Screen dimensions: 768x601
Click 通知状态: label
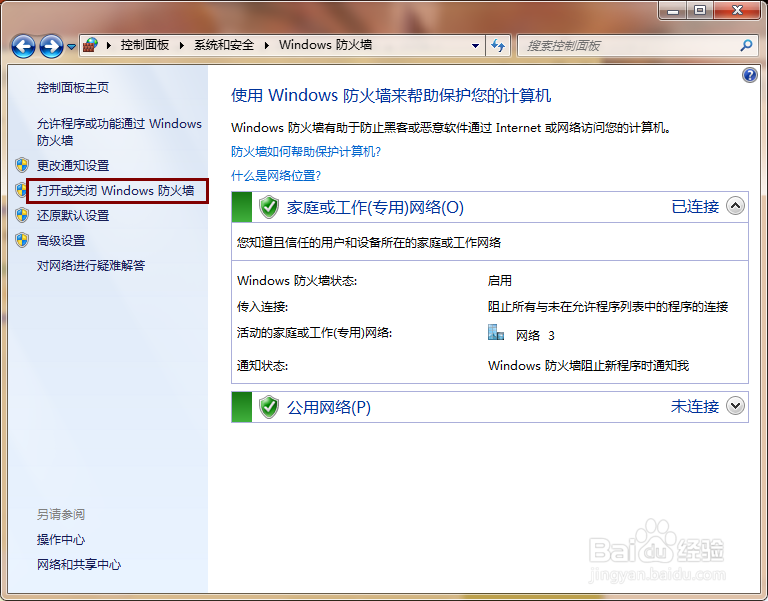[262, 365]
